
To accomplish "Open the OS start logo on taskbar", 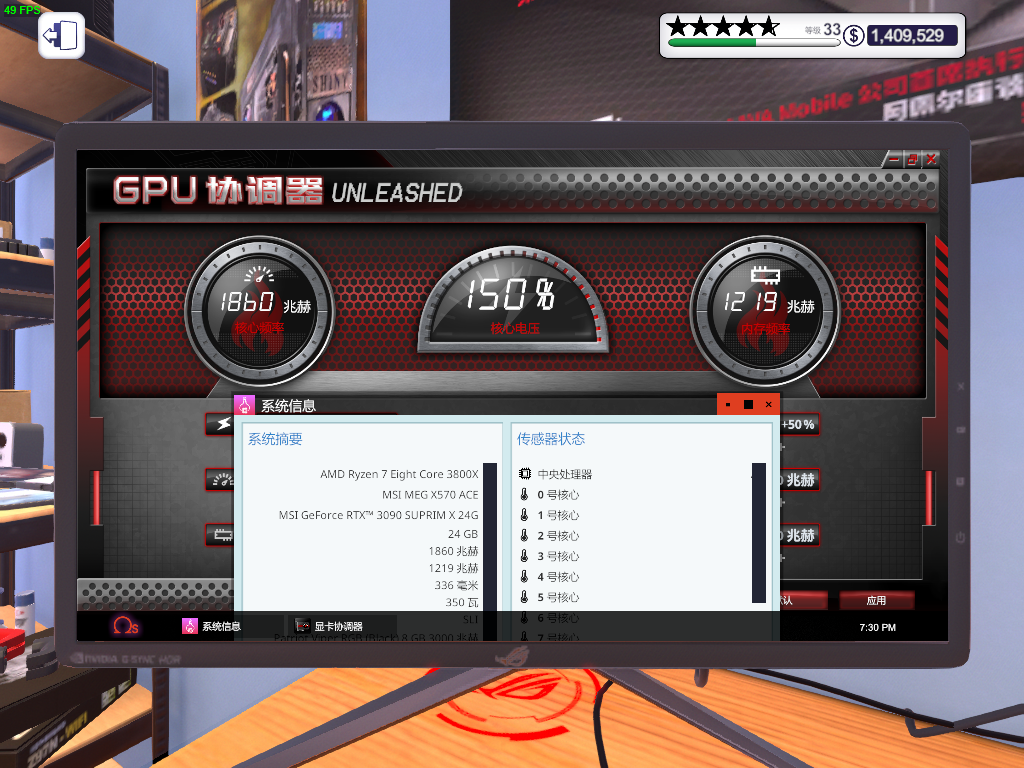I will pyautogui.click(x=125, y=626).
